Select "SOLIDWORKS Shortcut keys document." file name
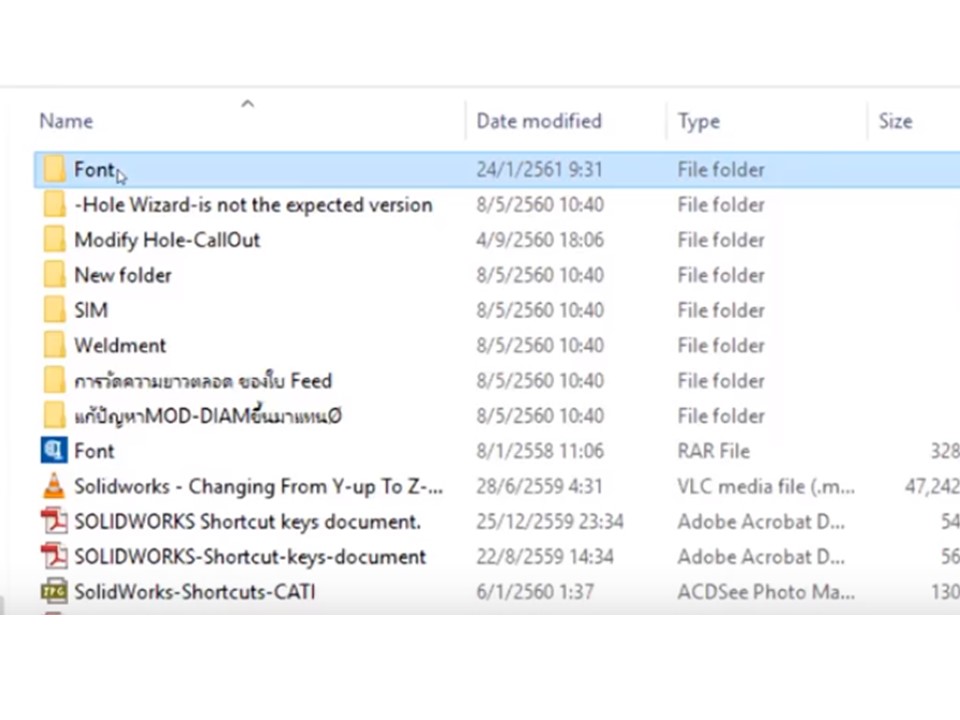The height and width of the screenshot is (720, 960). [x=247, y=522]
